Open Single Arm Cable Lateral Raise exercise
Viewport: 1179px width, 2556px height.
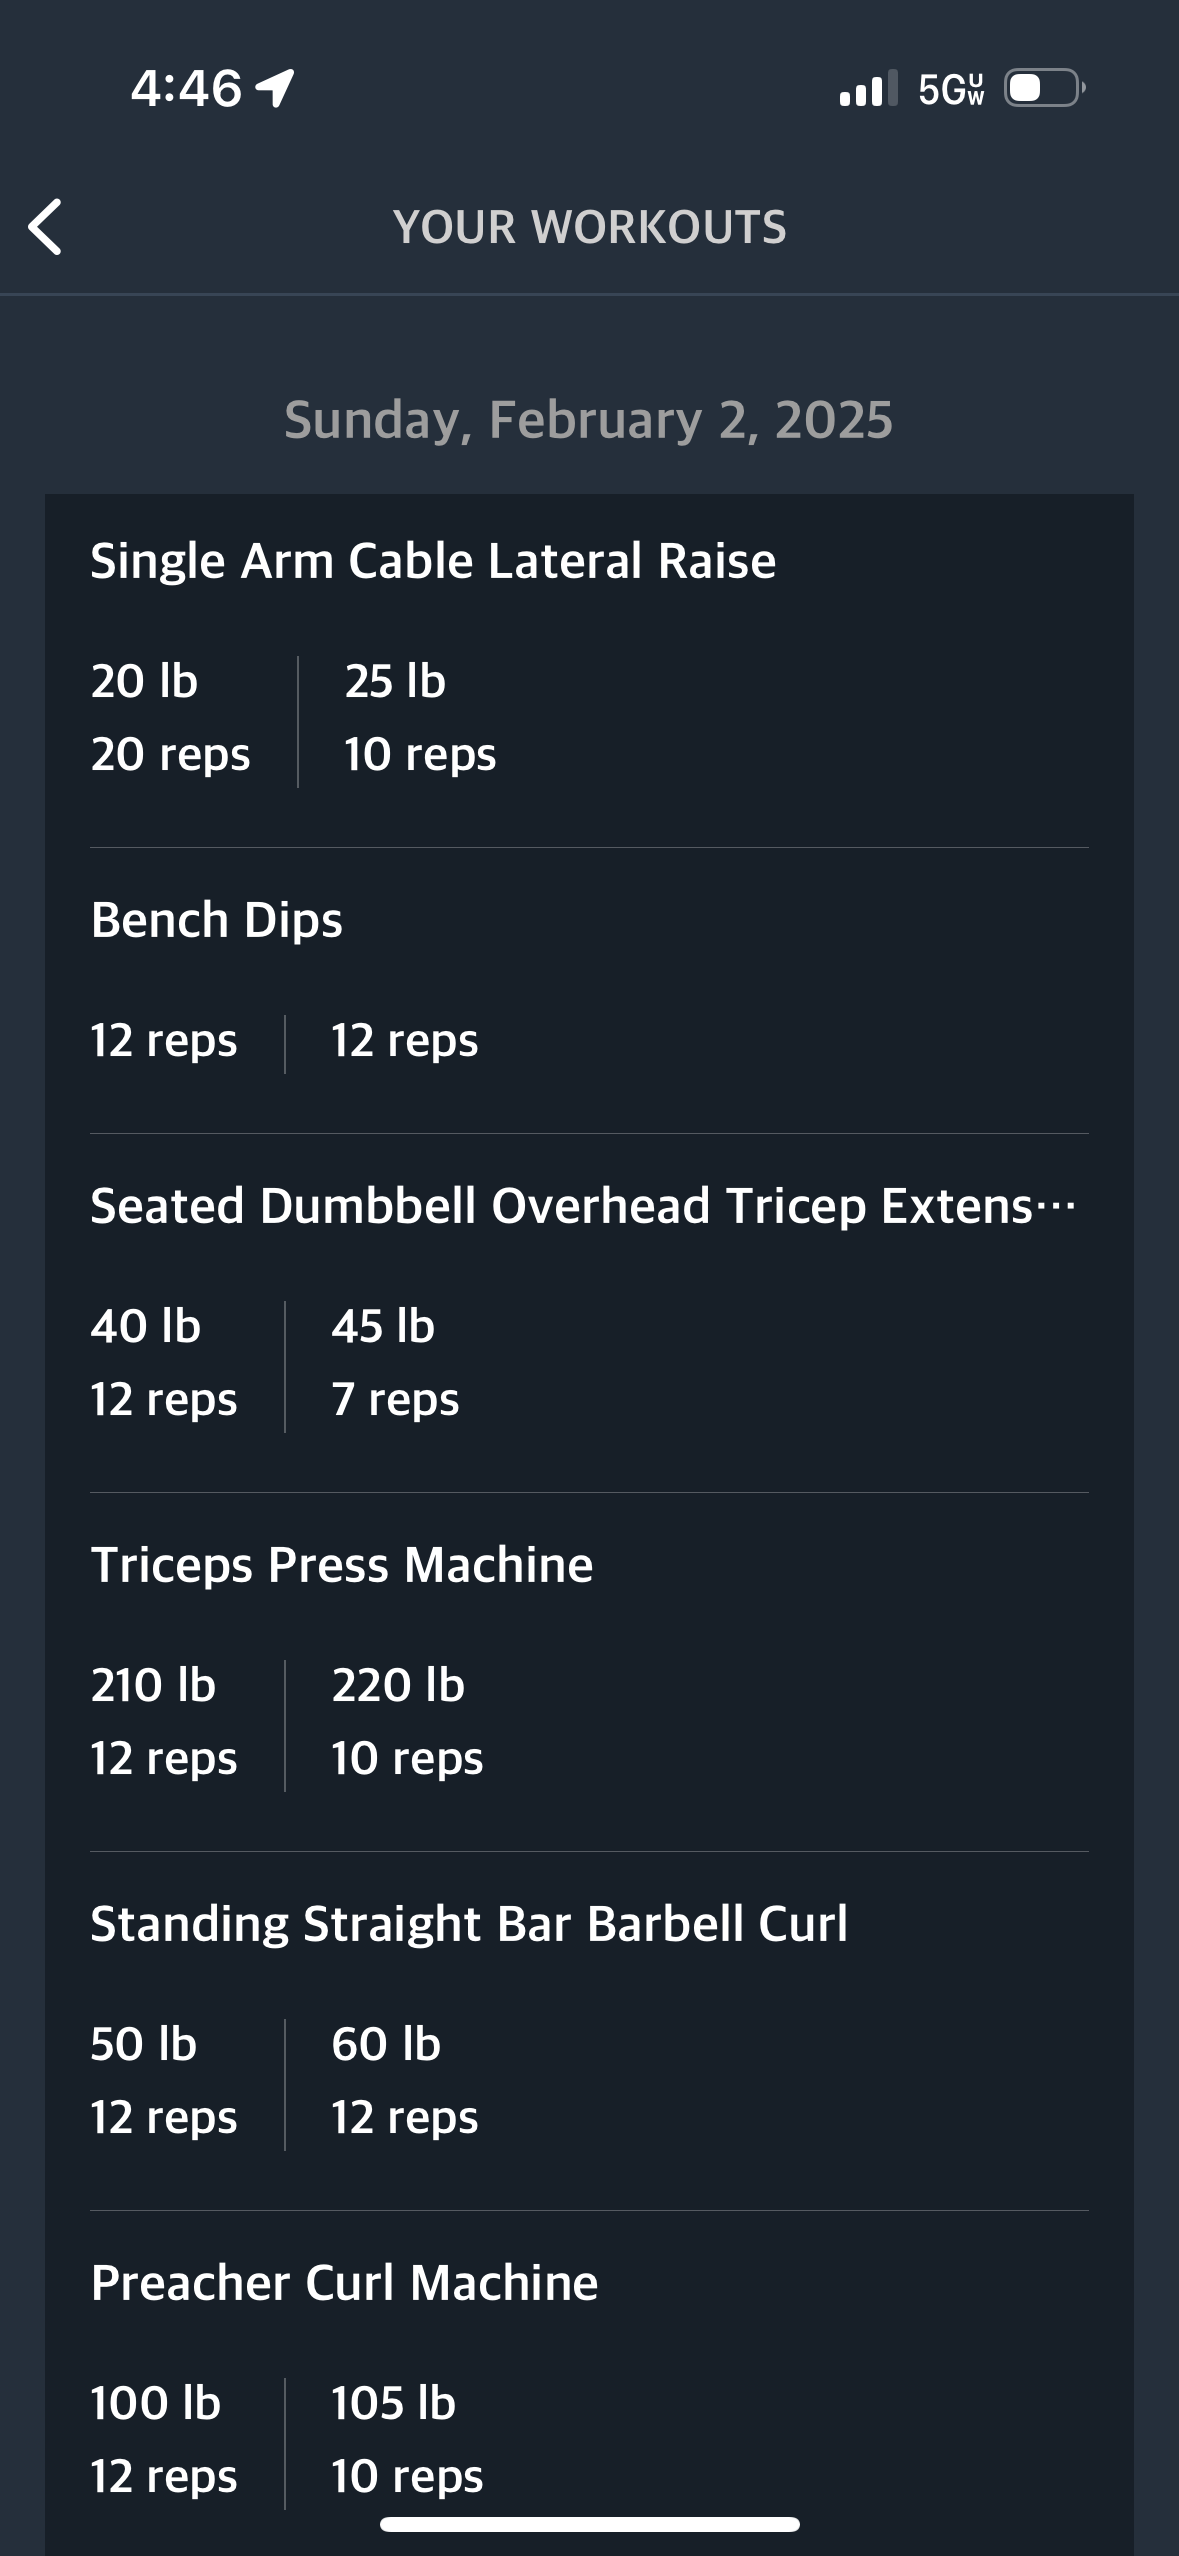(433, 560)
